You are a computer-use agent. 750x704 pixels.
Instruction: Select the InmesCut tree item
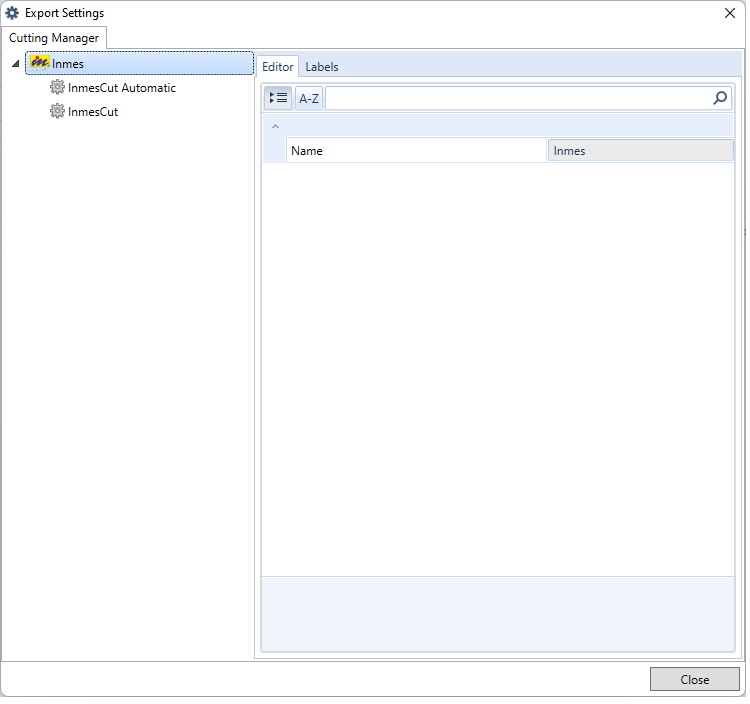click(x=93, y=112)
